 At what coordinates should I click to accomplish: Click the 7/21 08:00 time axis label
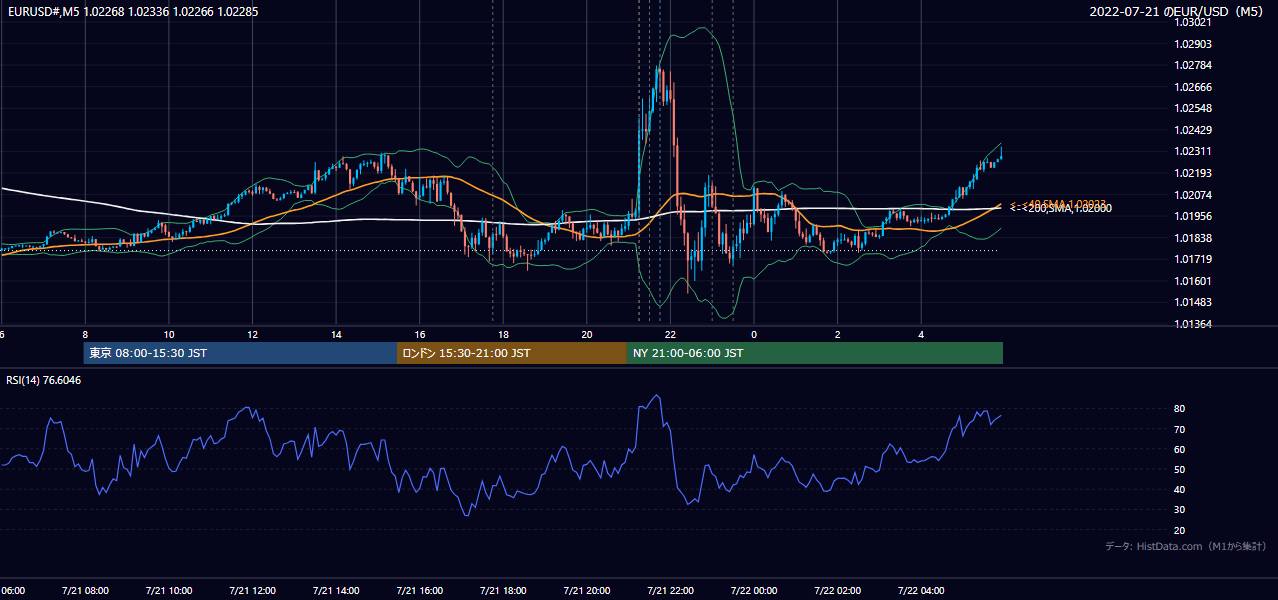click(x=84, y=591)
